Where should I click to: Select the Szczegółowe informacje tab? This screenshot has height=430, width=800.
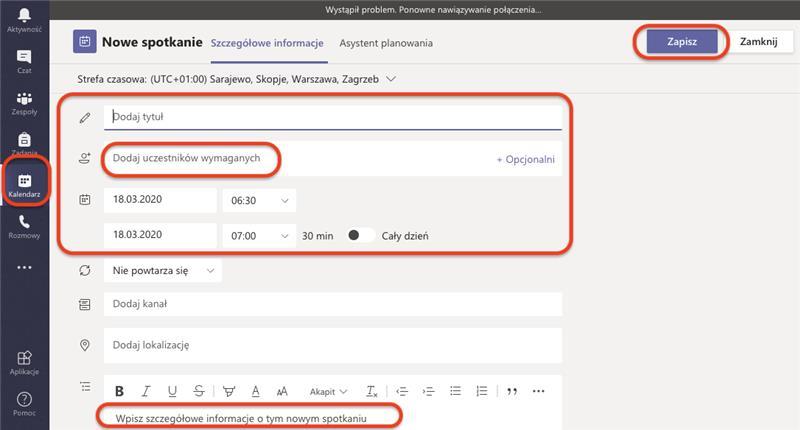(267, 43)
